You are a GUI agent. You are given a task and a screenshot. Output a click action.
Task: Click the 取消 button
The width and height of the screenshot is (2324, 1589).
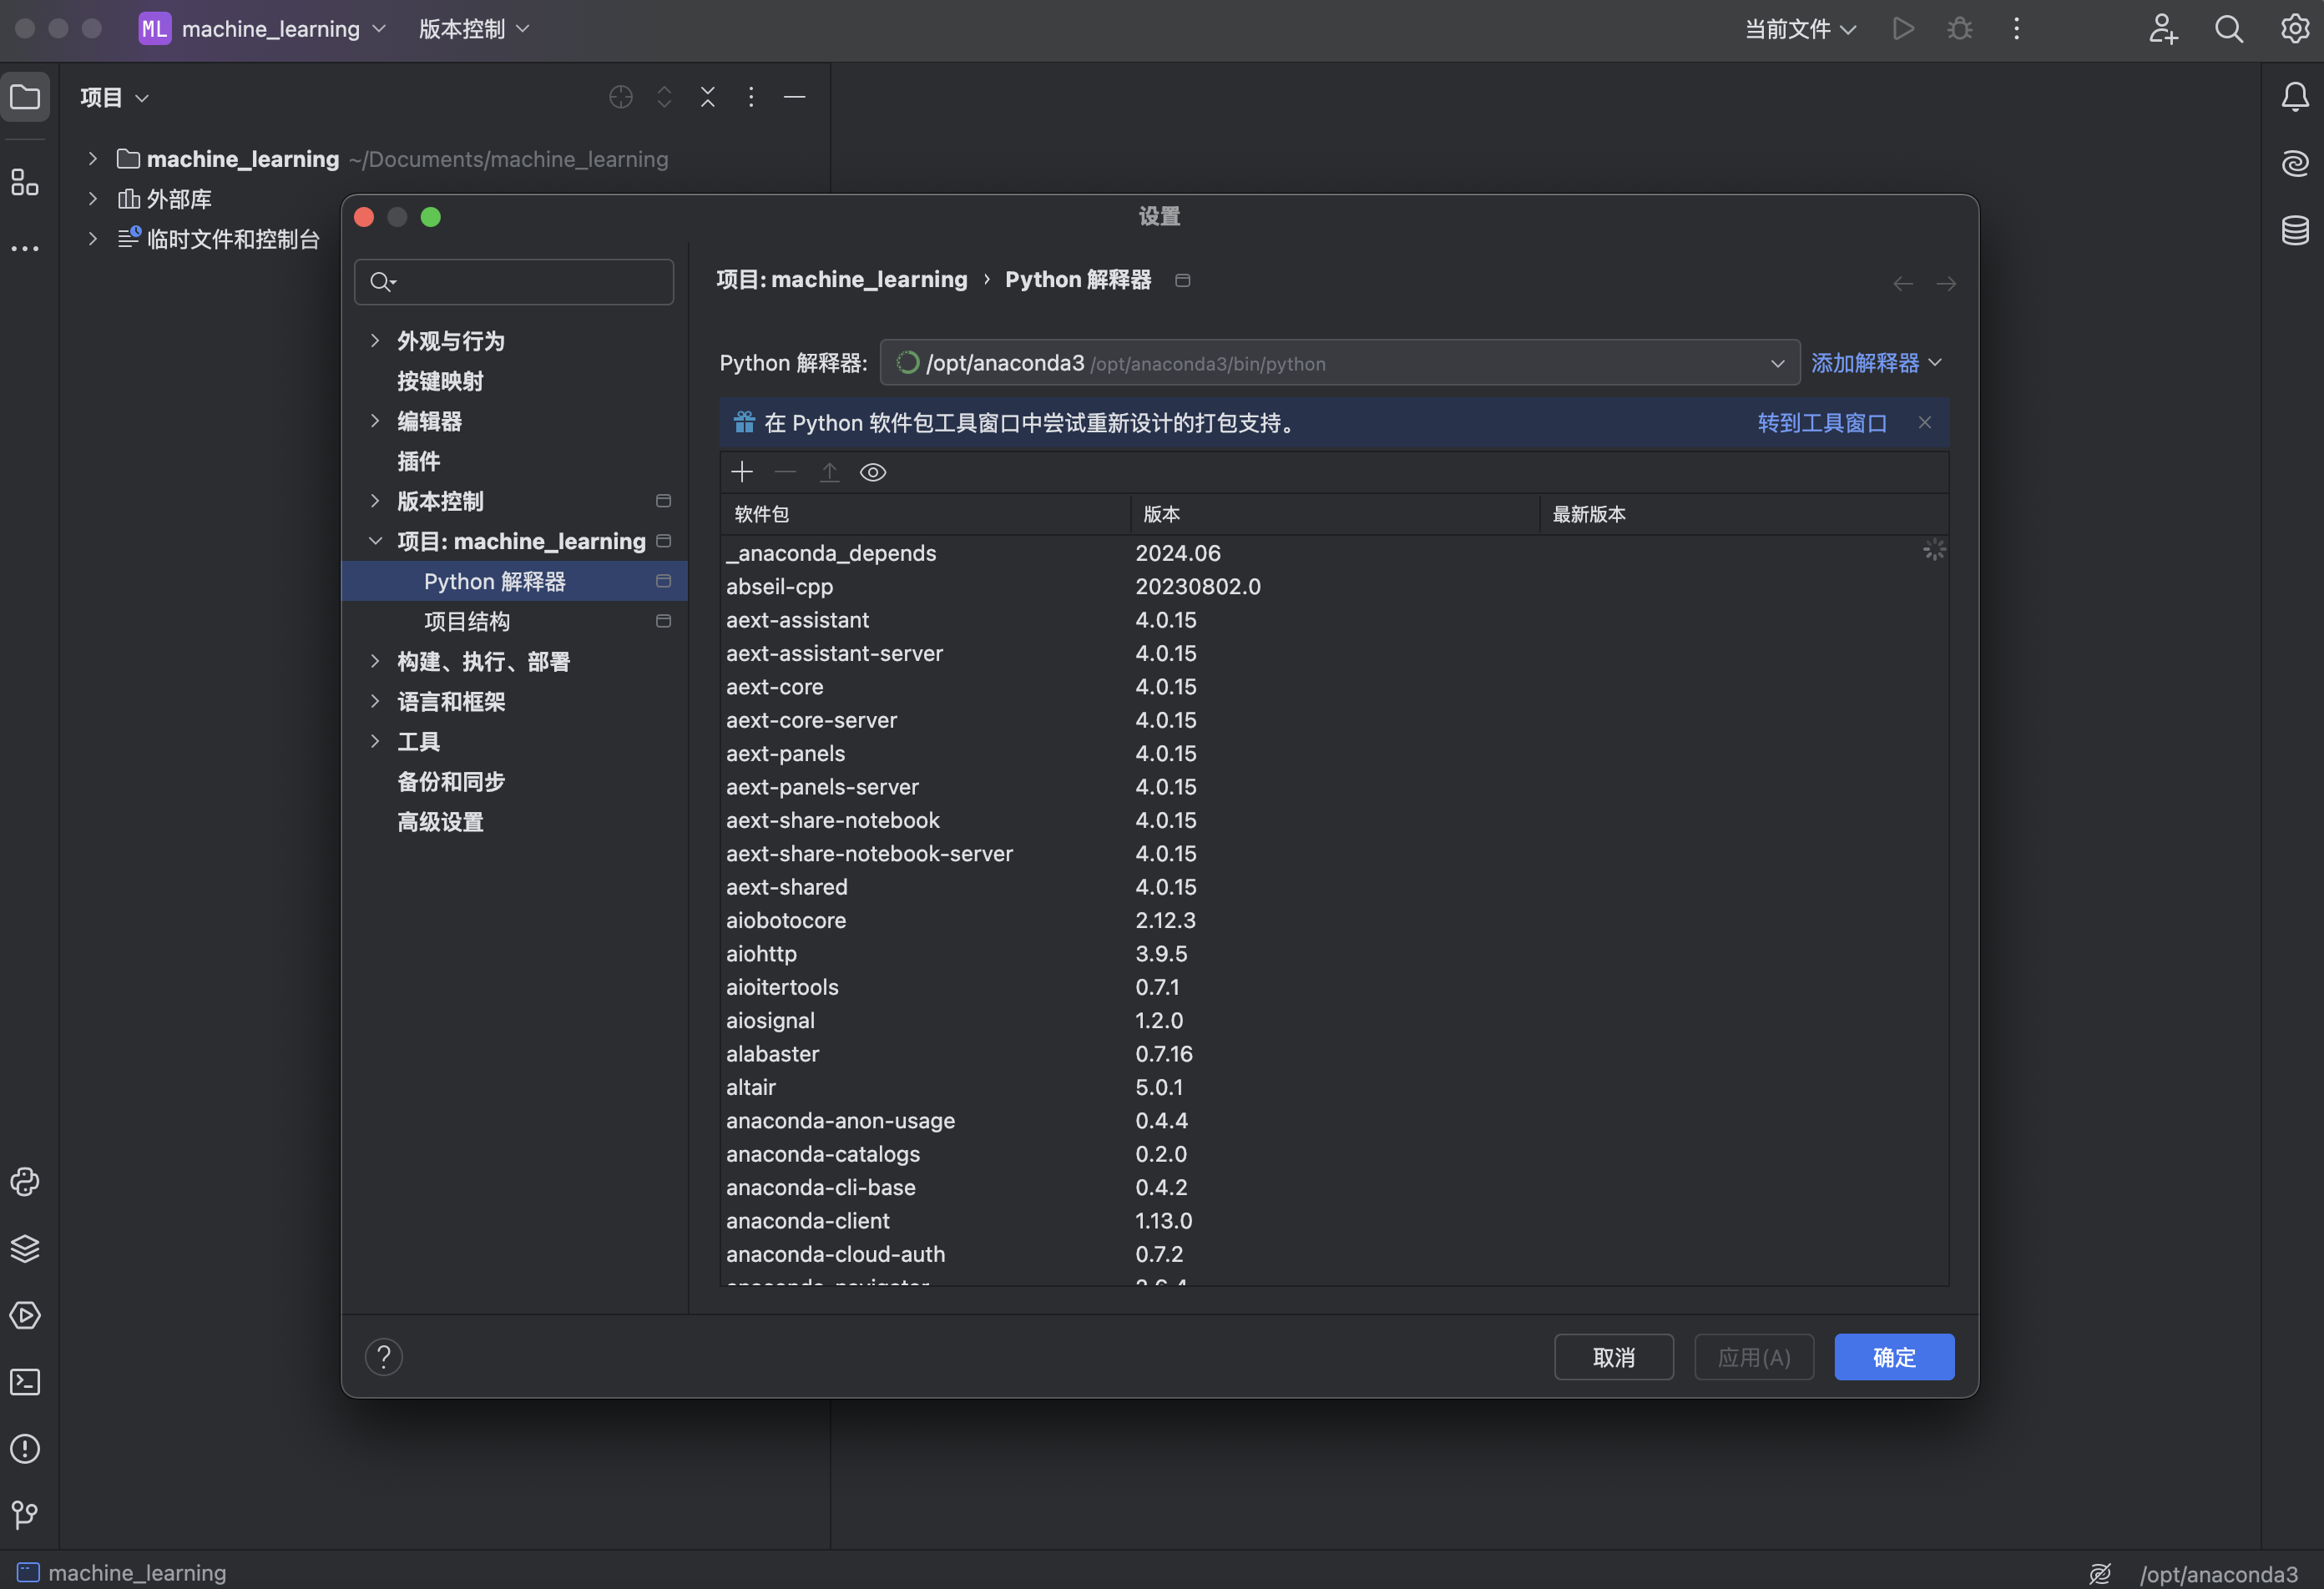(1613, 1357)
